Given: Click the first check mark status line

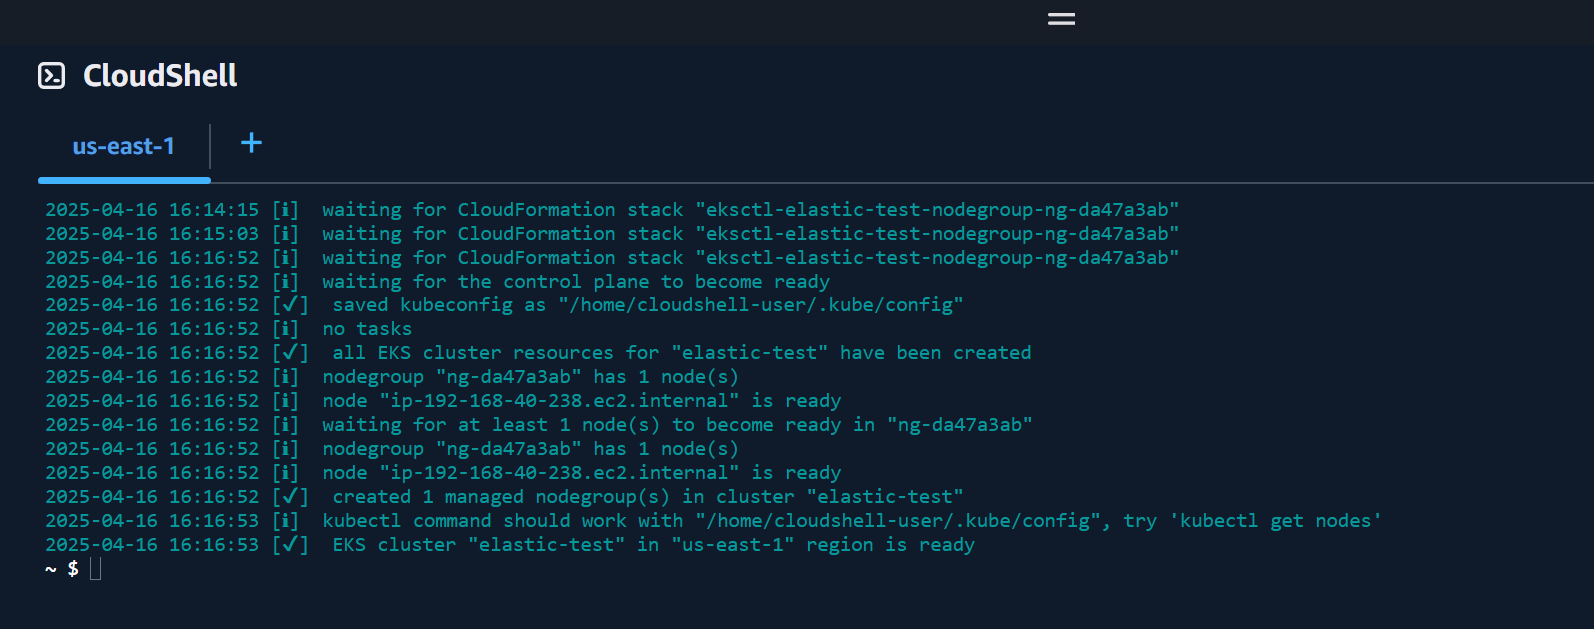Looking at the screenshot, I should [290, 305].
